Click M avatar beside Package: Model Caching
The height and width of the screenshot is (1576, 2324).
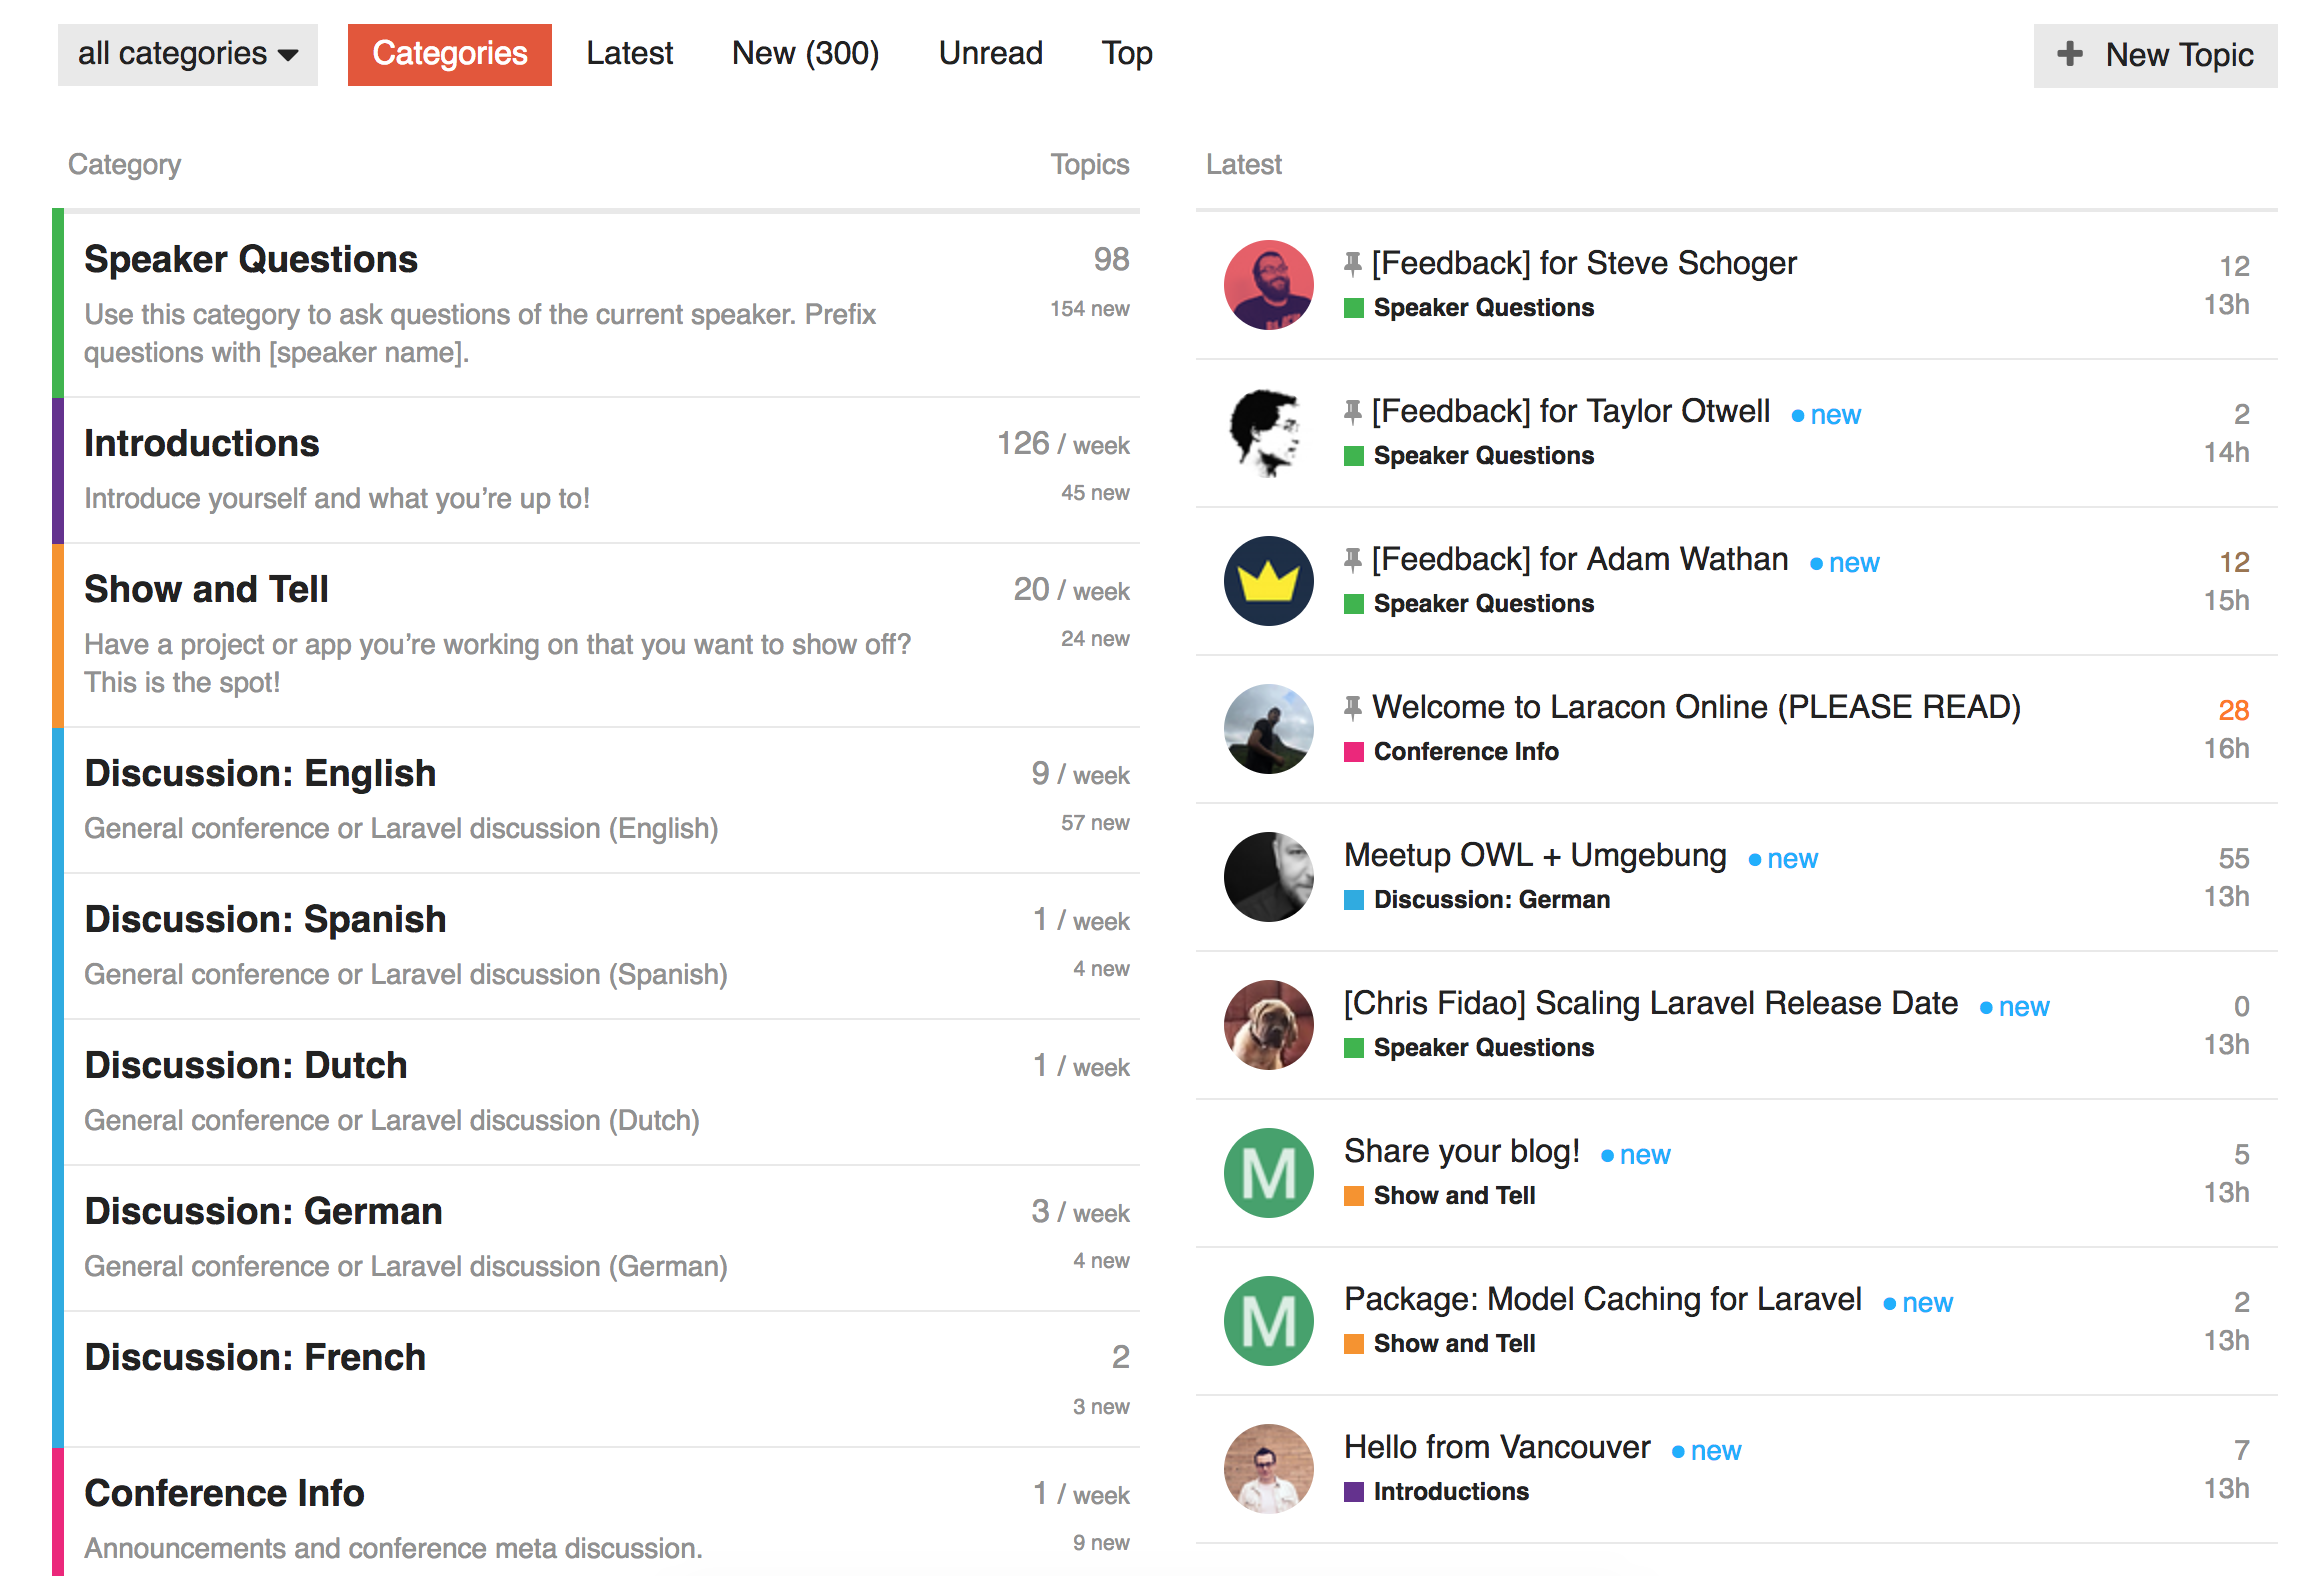(x=1269, y=1321)
